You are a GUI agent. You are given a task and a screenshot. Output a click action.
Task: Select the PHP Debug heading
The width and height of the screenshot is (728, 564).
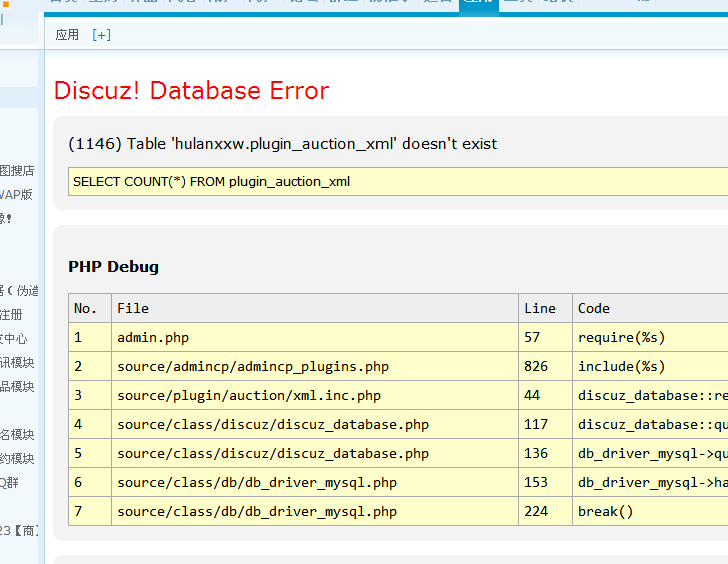113,266
